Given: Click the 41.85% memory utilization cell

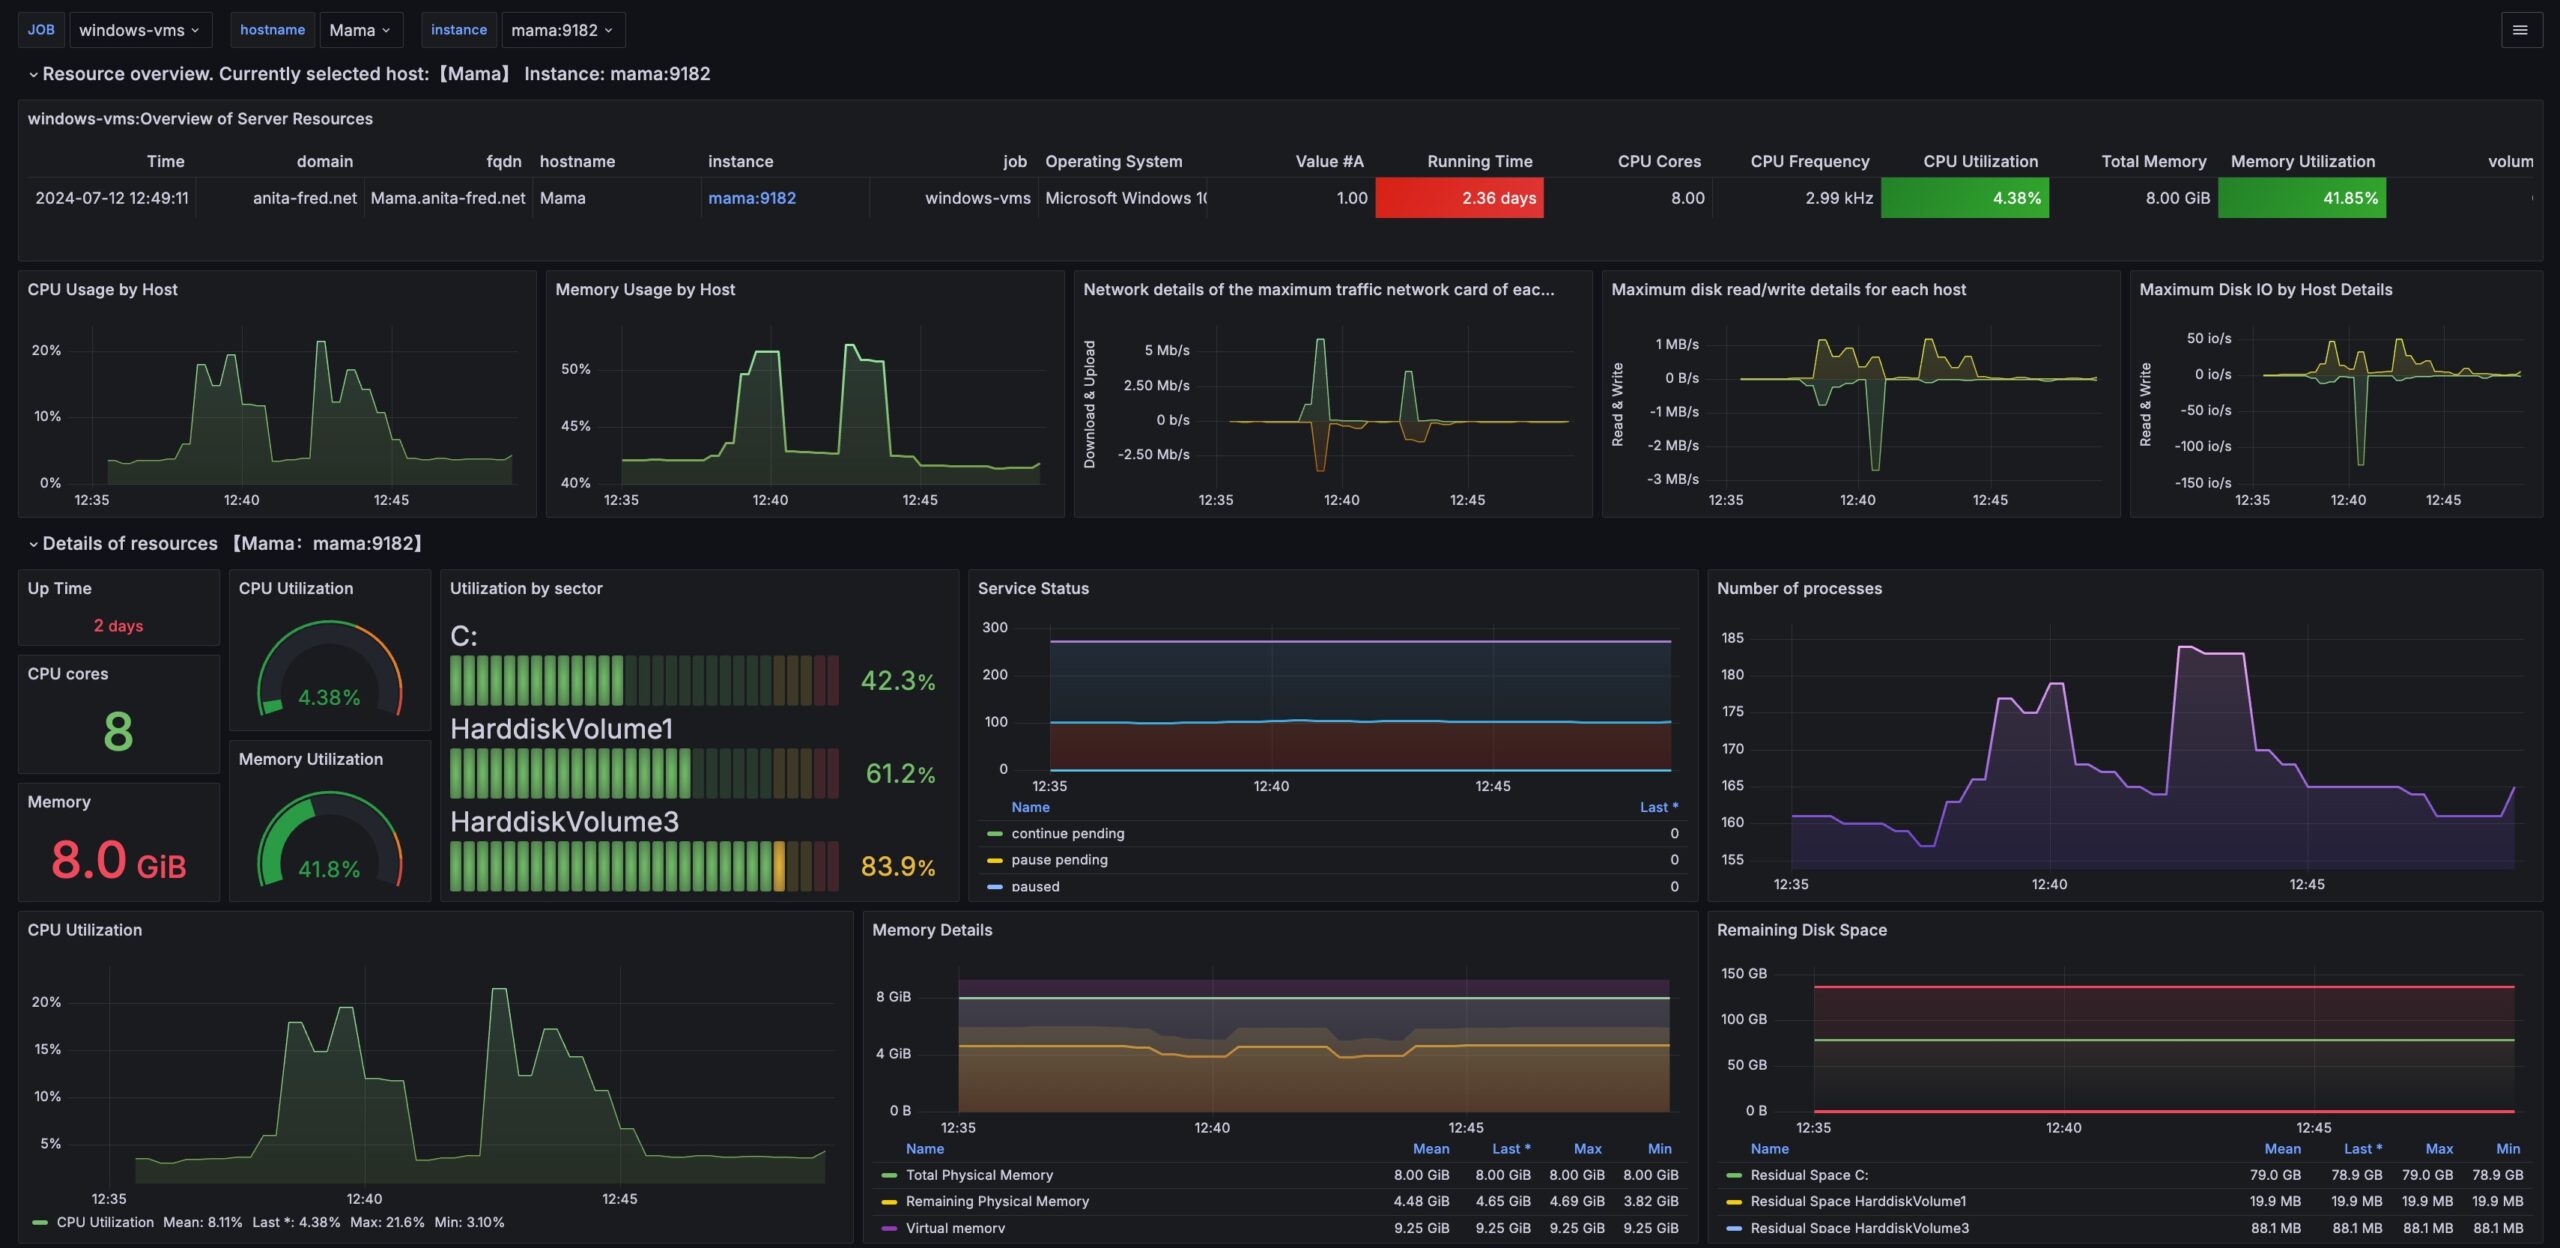Looking at the screenshot, I should tap(2301, 198).
